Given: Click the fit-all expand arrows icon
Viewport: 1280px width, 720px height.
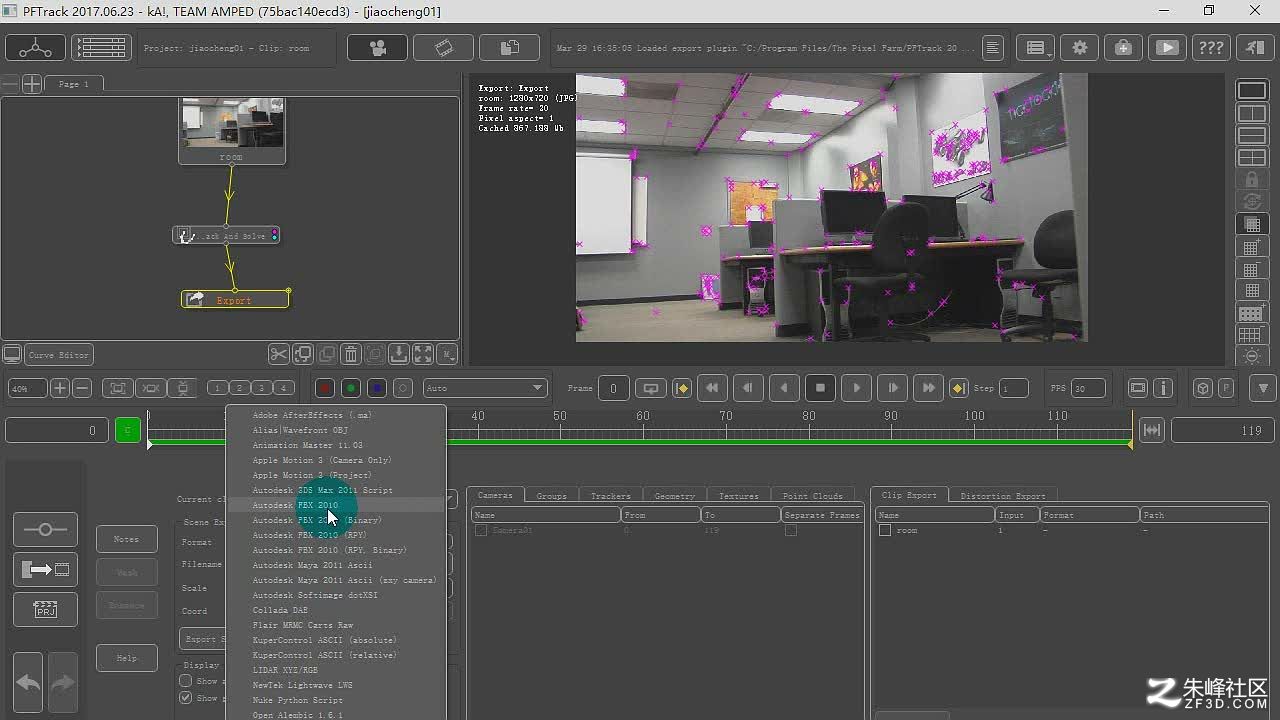Looking at the screenshot, I should [423, 354].
